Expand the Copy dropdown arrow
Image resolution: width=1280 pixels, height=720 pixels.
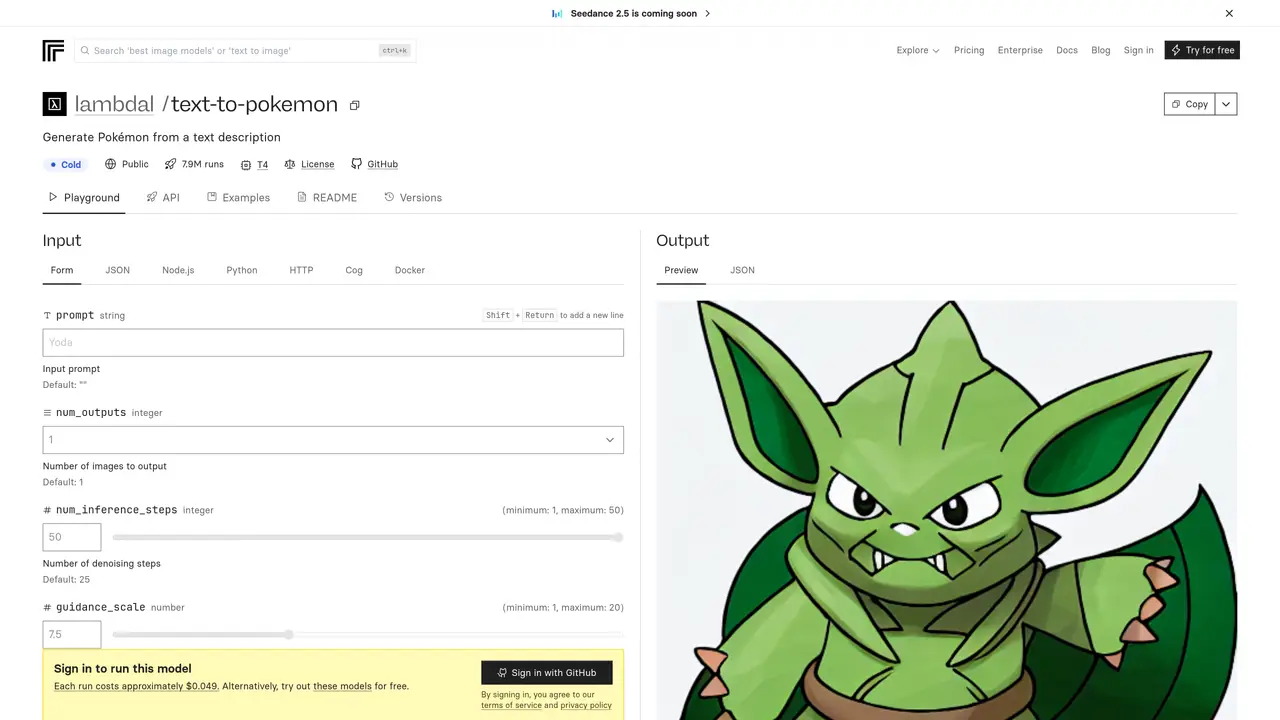pos(1226,104)
